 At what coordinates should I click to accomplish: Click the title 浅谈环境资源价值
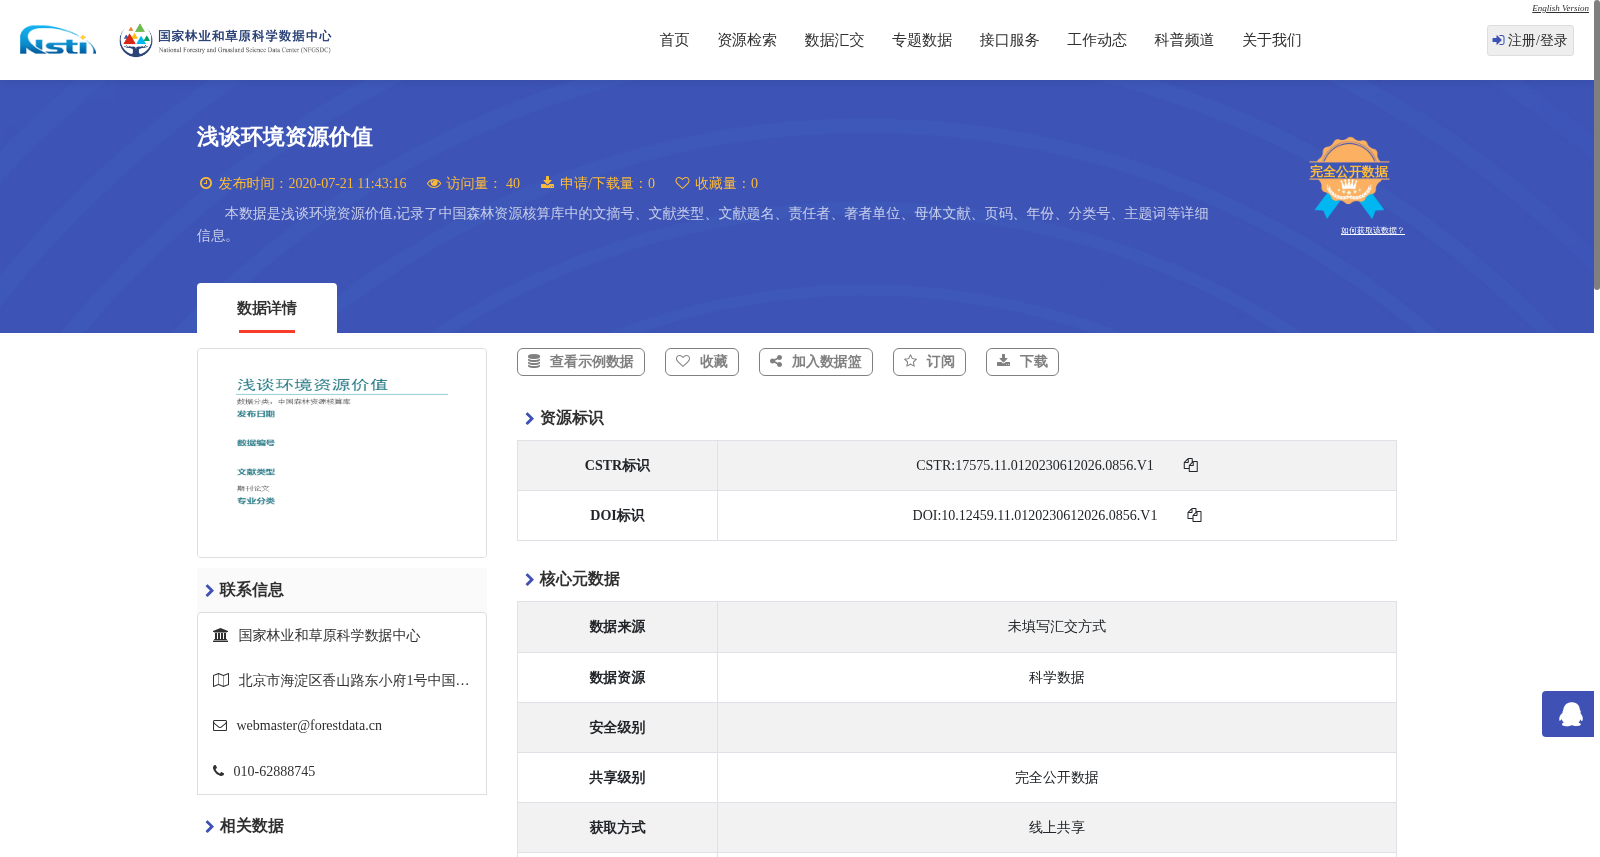click(x=285, y=137)
